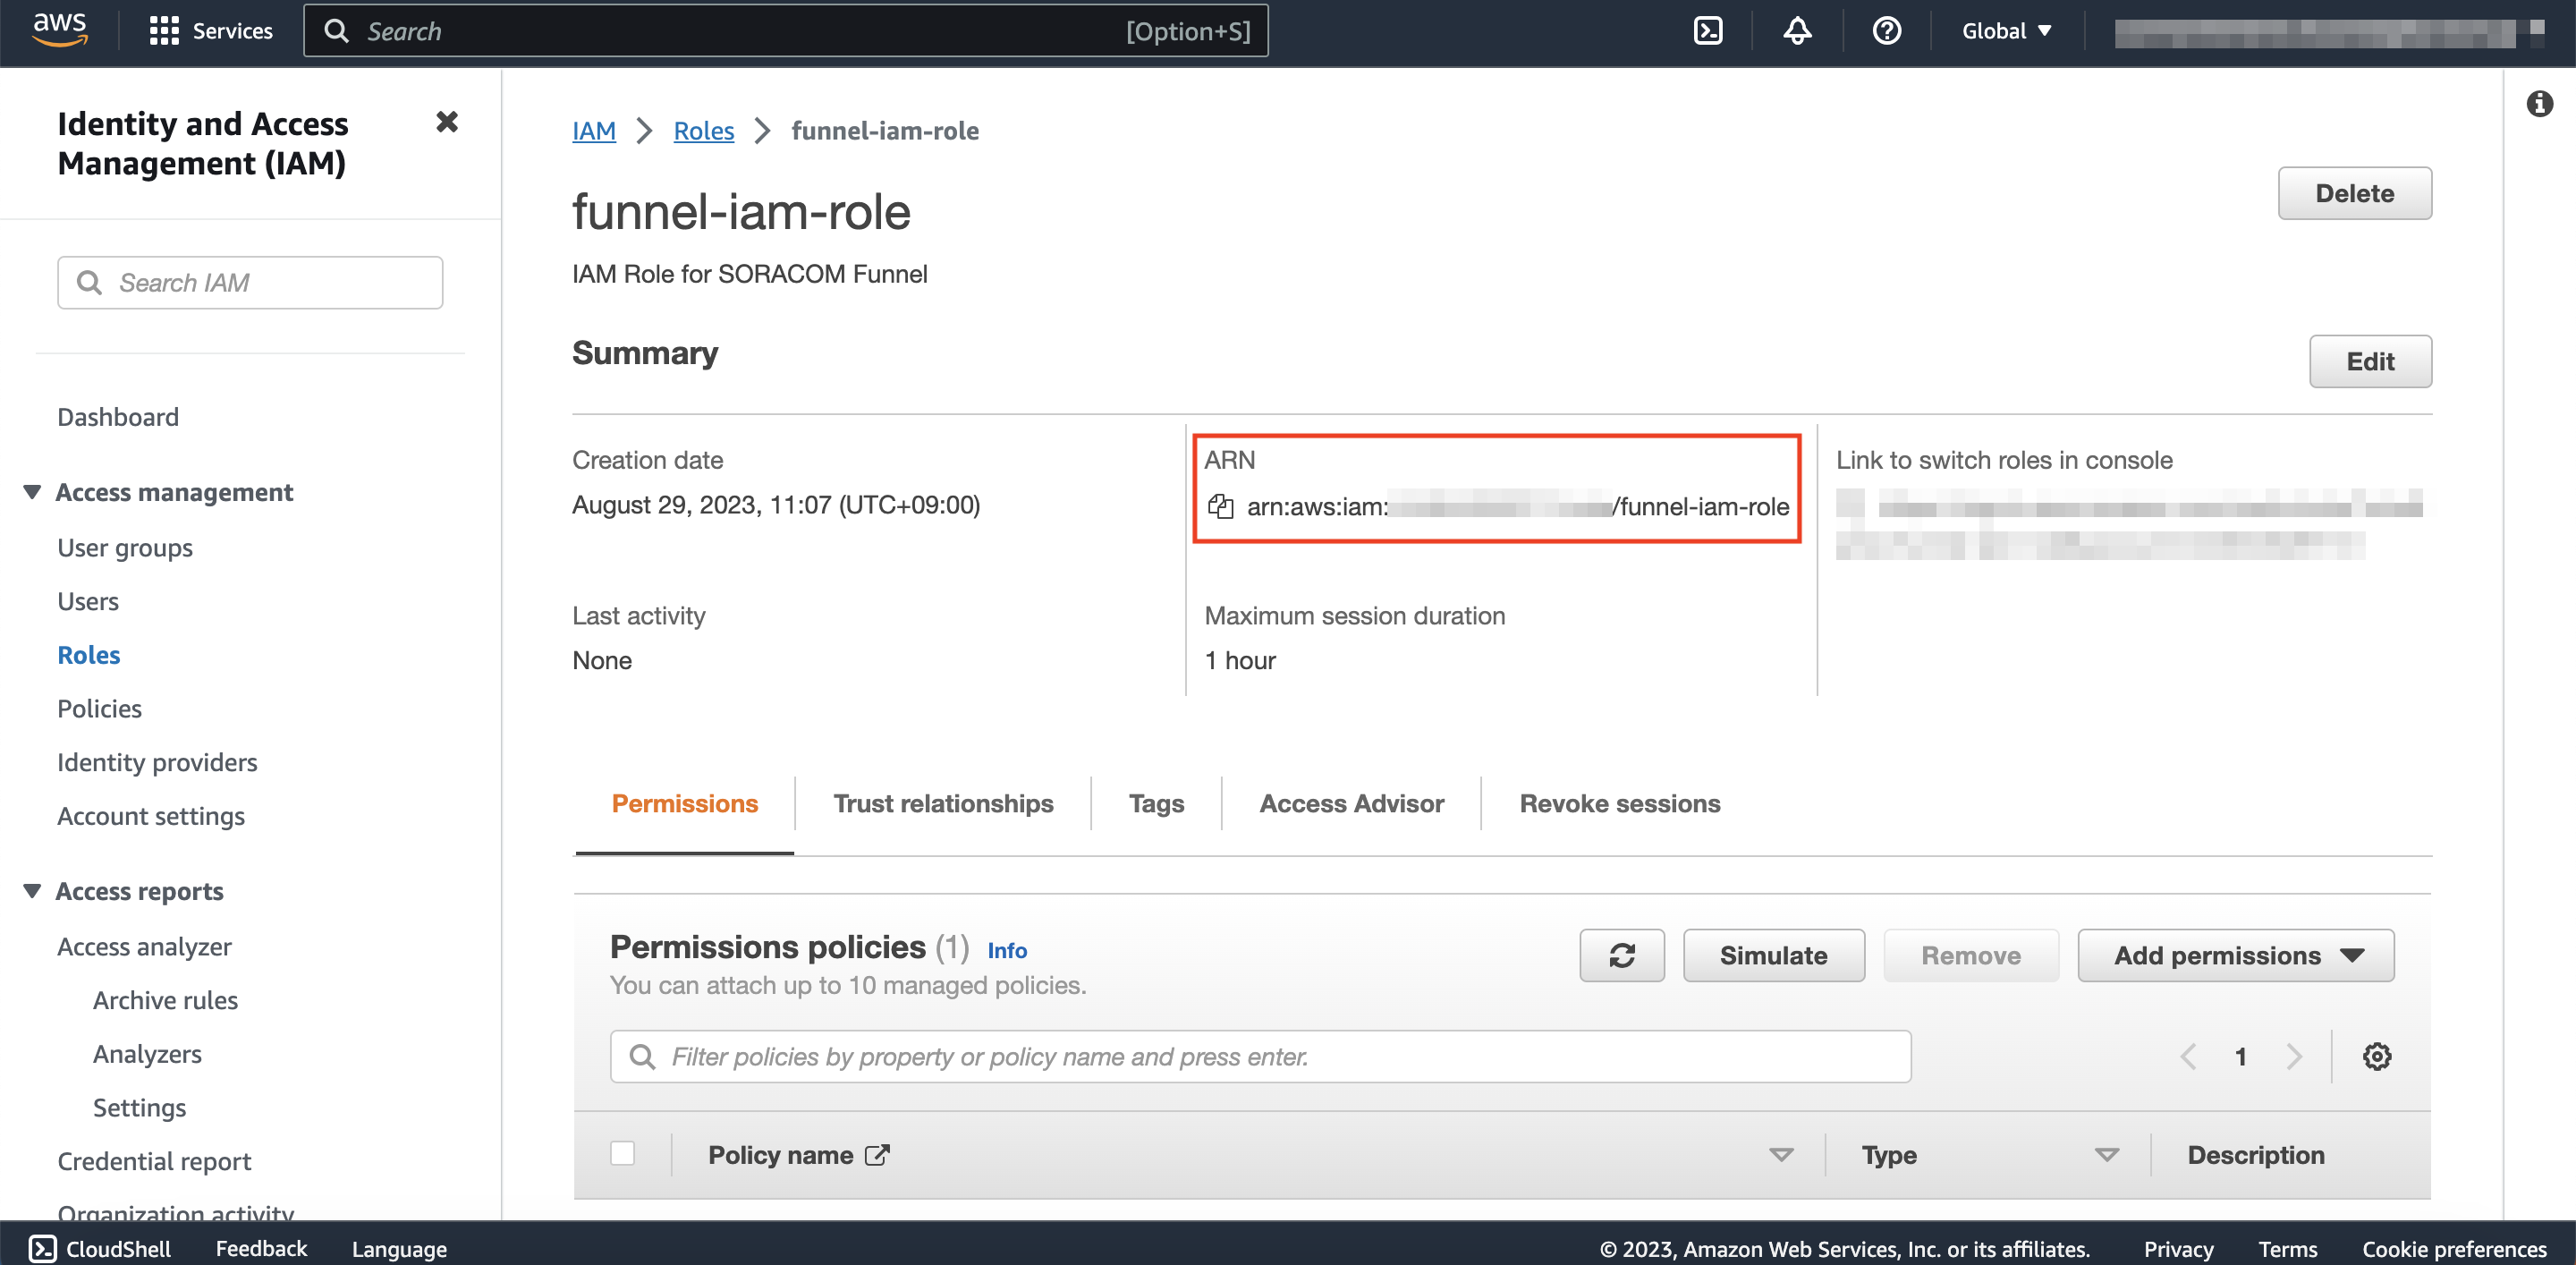Image resolution: width=2576 pixels, height=1265 pixels.
Task: Collapse the Access reports section
Action: (x=32, y=890)
